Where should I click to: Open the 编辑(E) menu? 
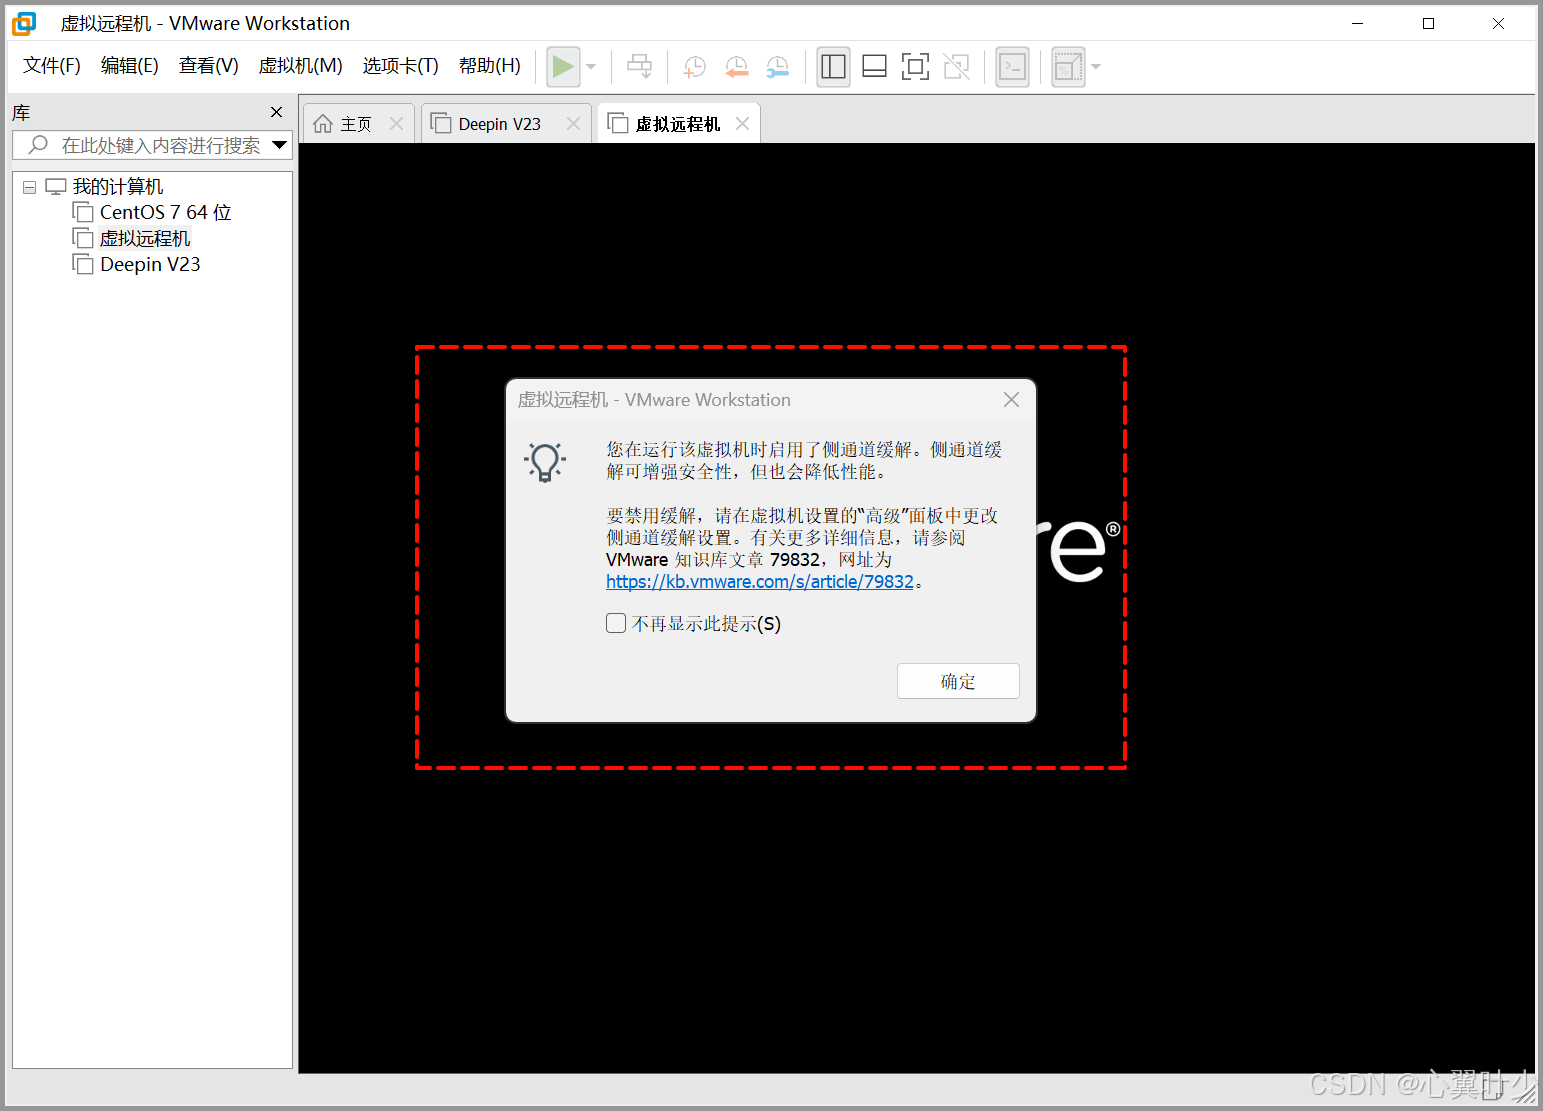point(130,66)
